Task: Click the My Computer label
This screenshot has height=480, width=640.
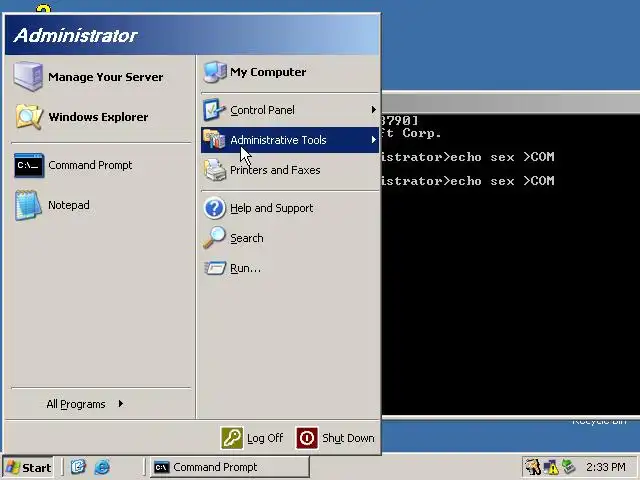Action: (x=268, y=72)
